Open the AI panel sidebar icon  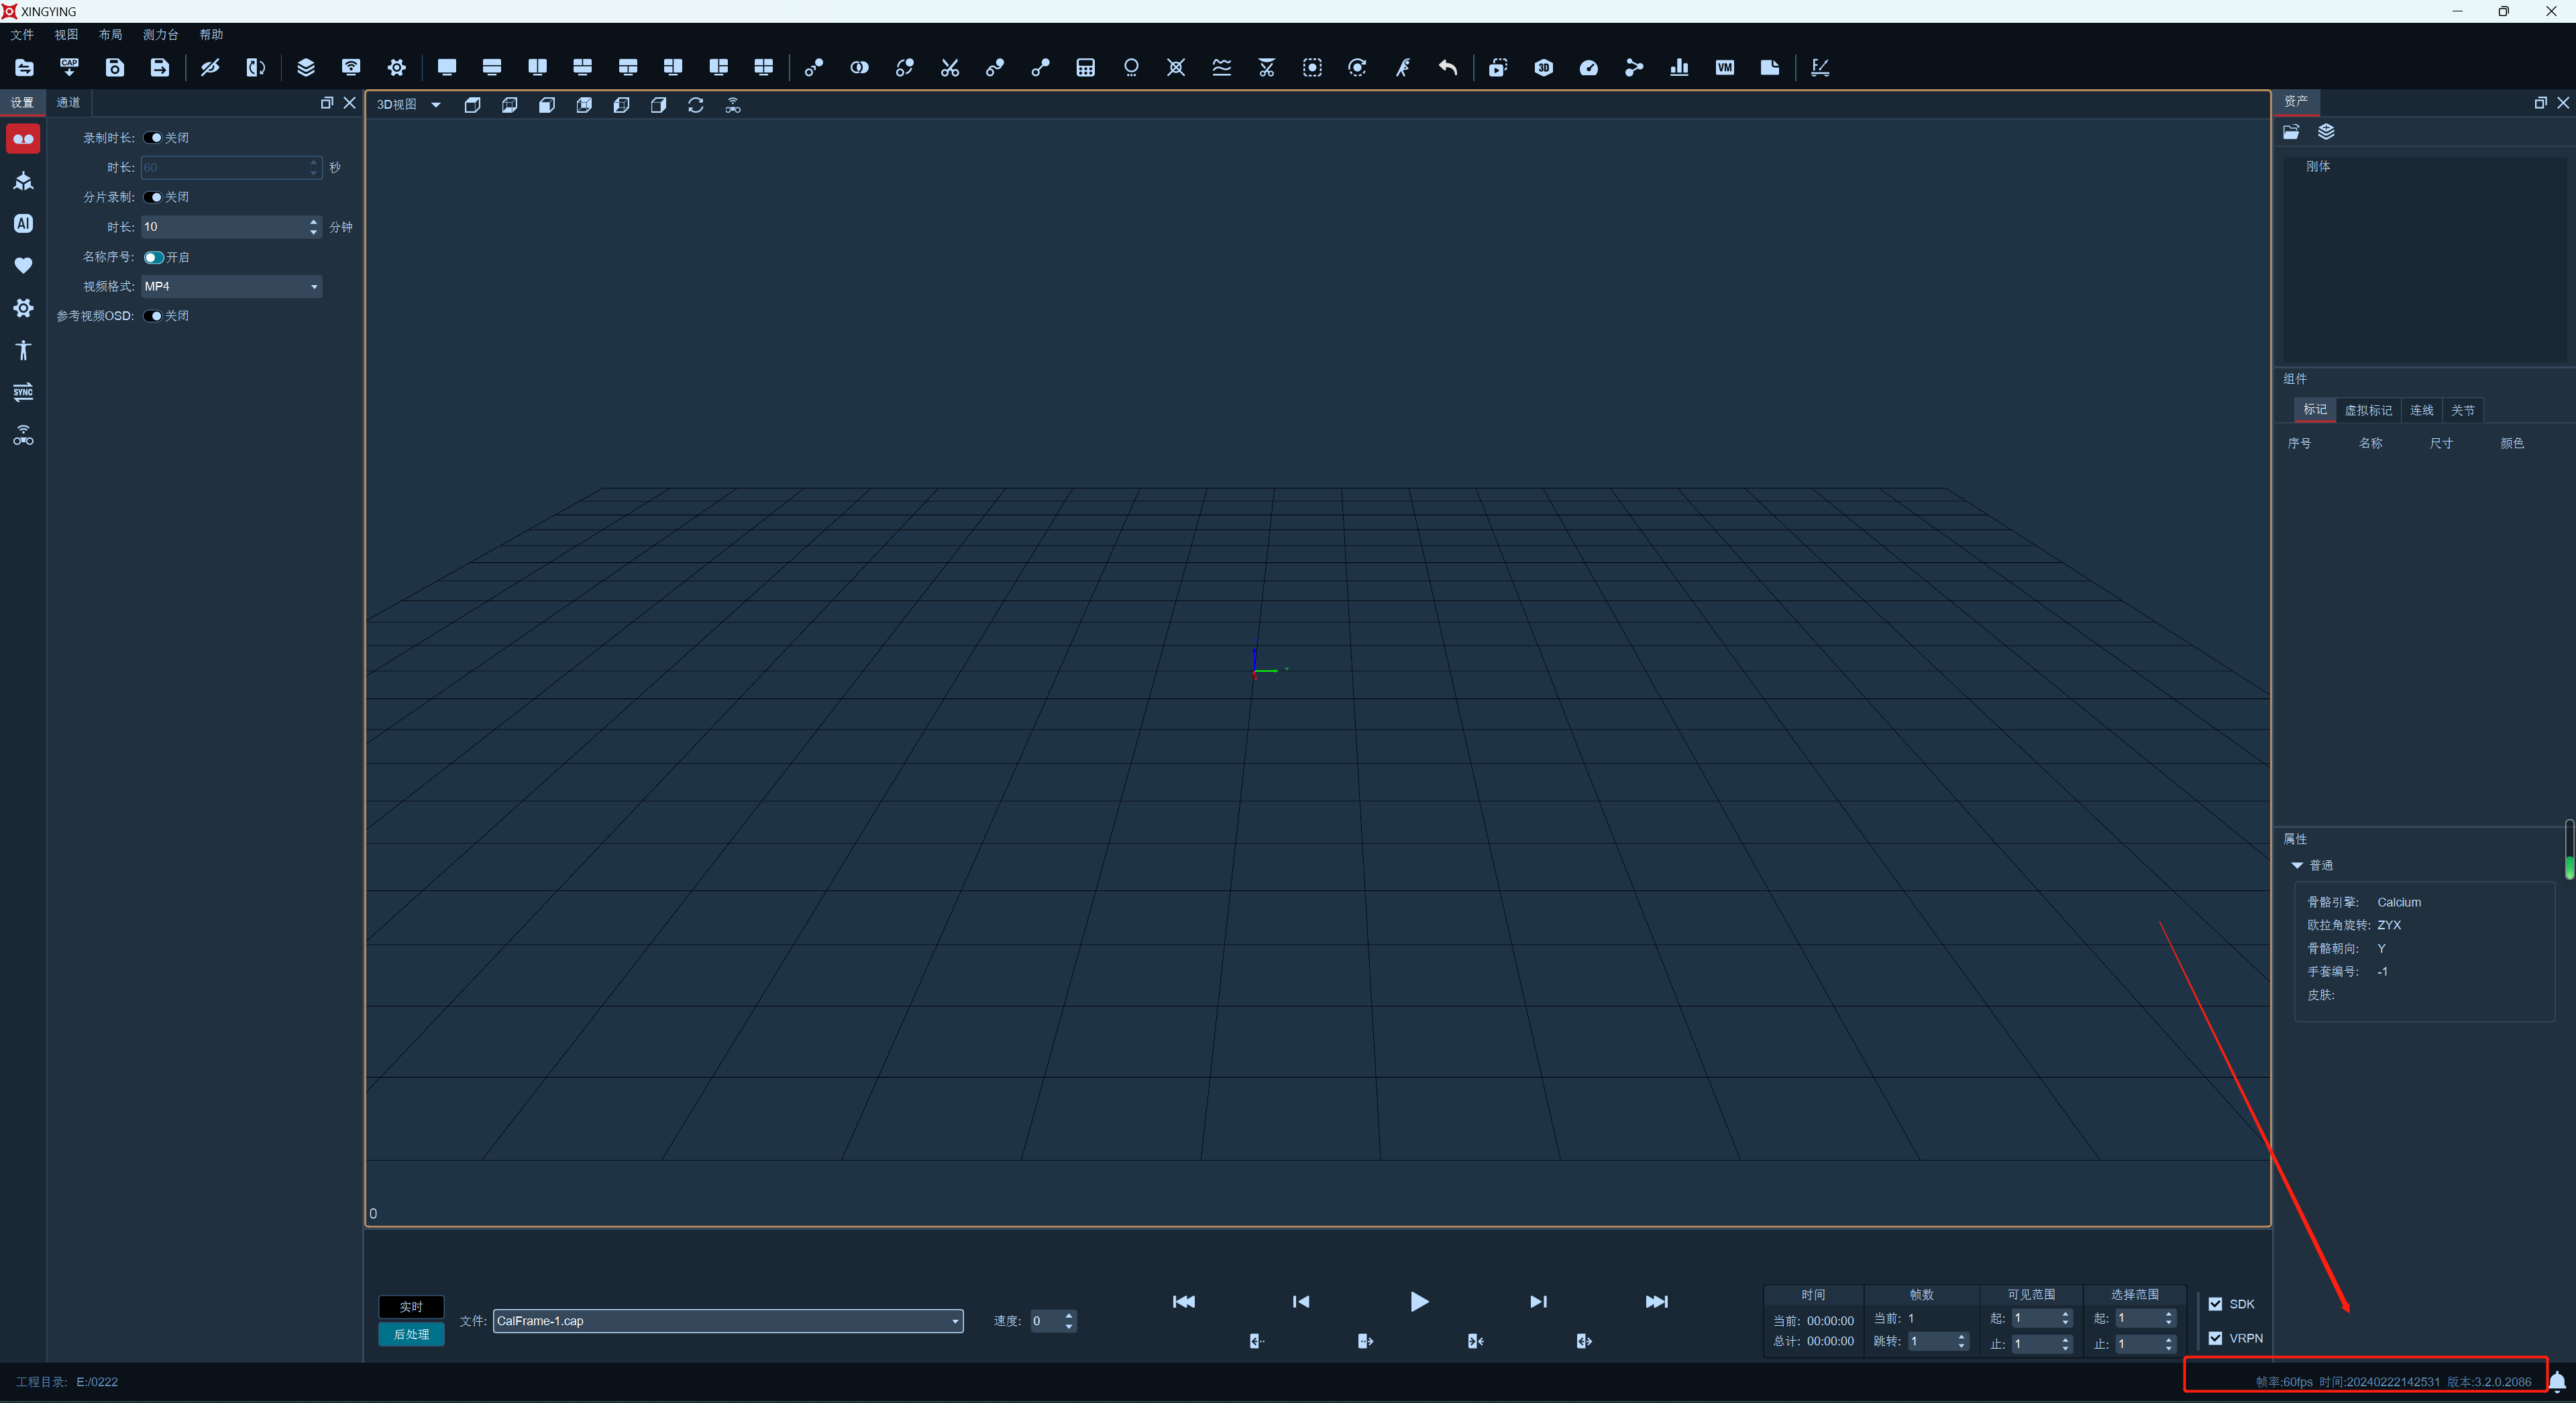click(x=23, y=223)
